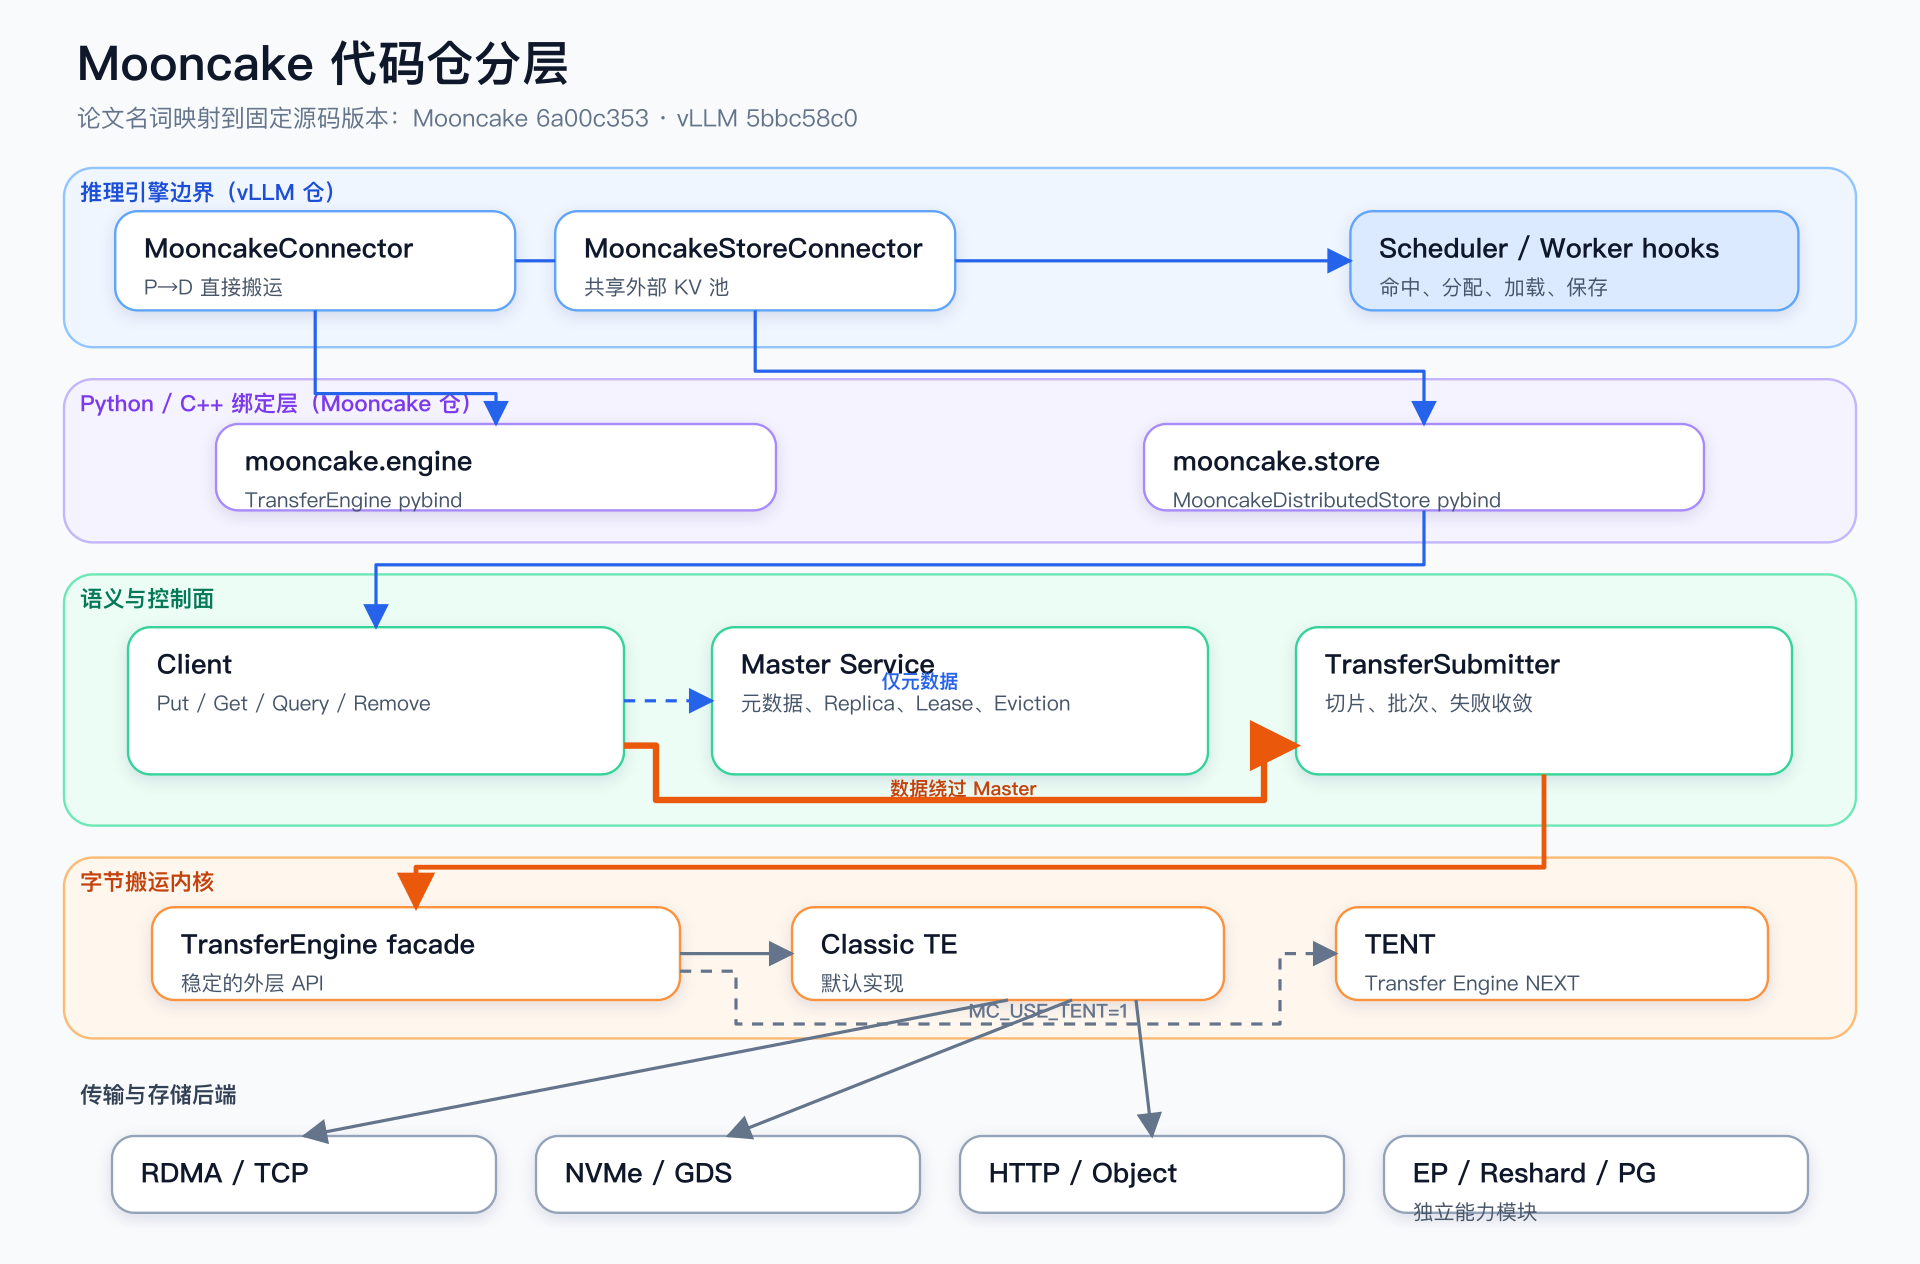Click the 'MooncakeDistributedStore pybind' text
Viewport: 1920px width, 1264px height.
(x=1336, y=500)
